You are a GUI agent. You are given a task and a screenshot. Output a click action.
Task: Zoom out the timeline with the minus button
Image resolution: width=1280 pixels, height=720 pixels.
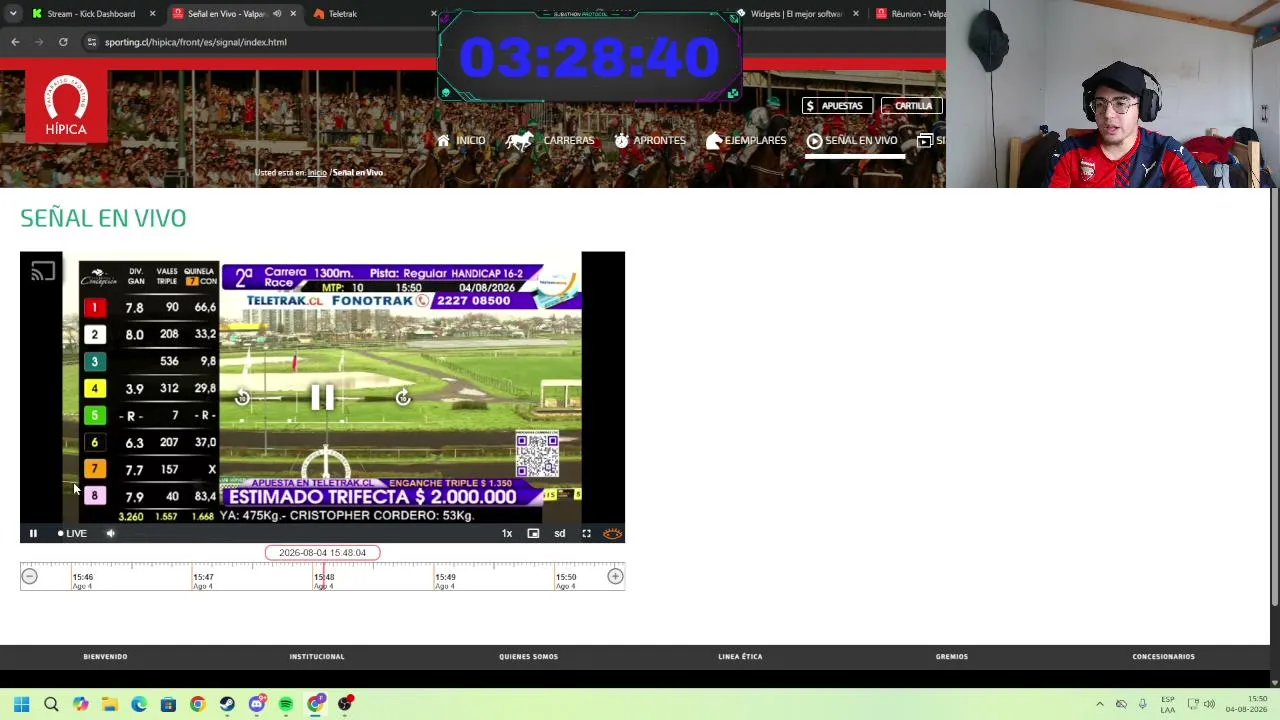[29, 576]
